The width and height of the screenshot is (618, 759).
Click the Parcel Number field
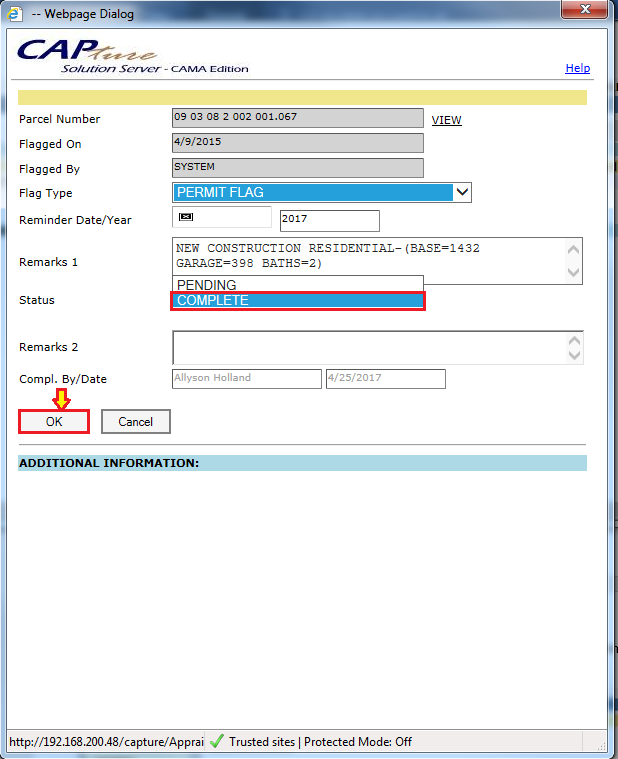297,117
